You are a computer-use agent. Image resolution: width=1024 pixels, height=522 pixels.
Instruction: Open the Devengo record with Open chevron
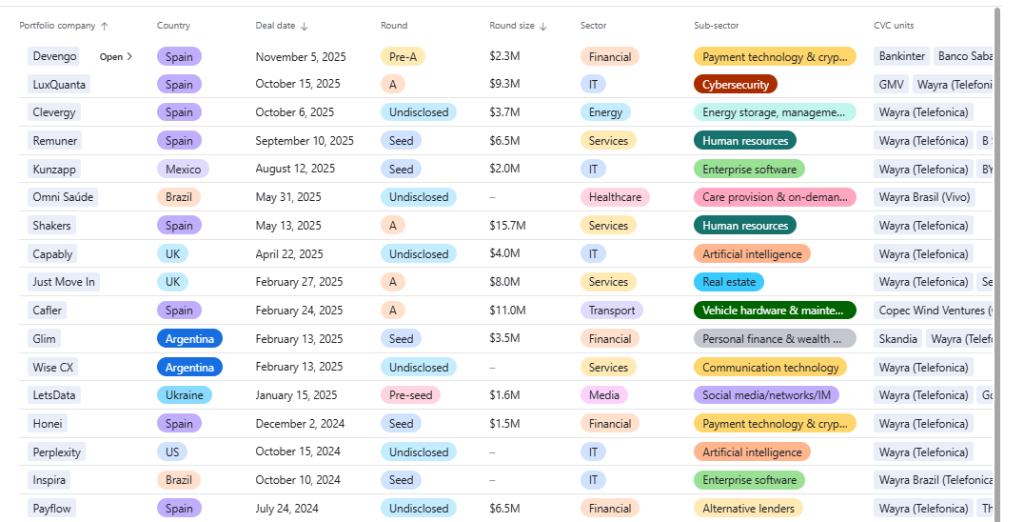(x=116, y=57)
